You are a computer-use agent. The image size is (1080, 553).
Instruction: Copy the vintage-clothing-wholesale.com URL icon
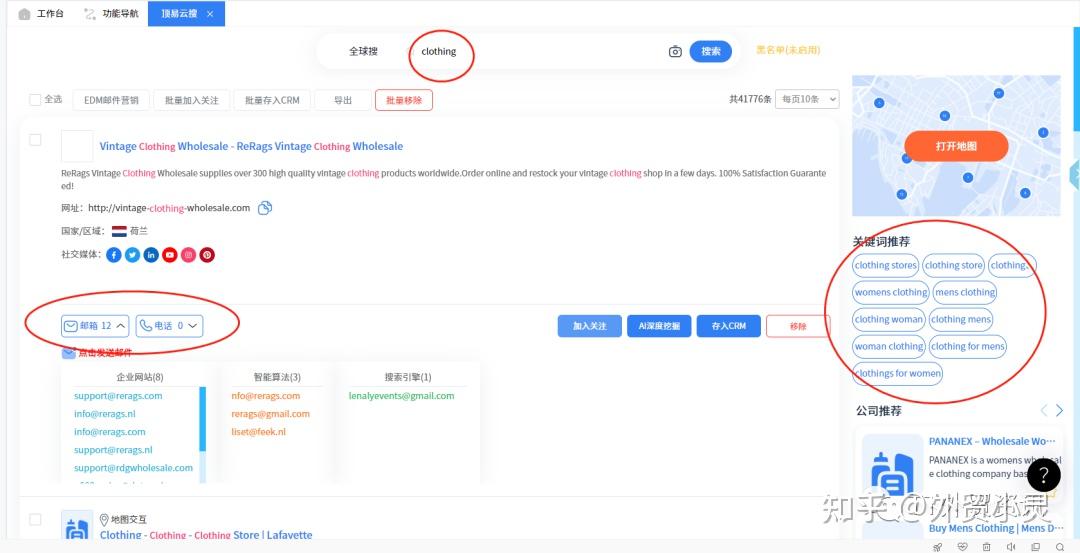(x=264, y=208)
